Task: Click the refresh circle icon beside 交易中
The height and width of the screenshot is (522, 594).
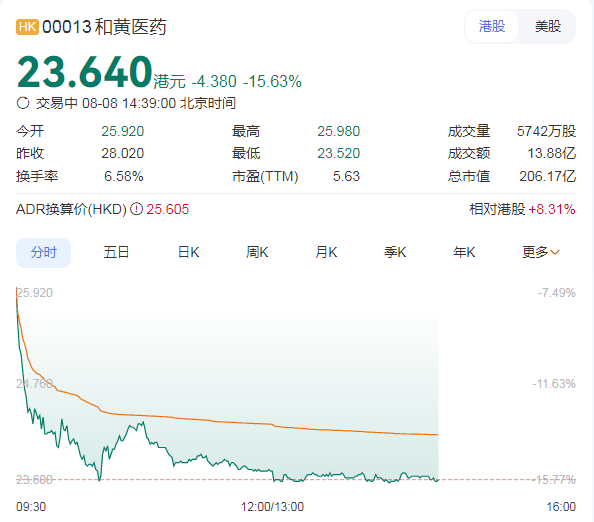Action: click(23, 103)
